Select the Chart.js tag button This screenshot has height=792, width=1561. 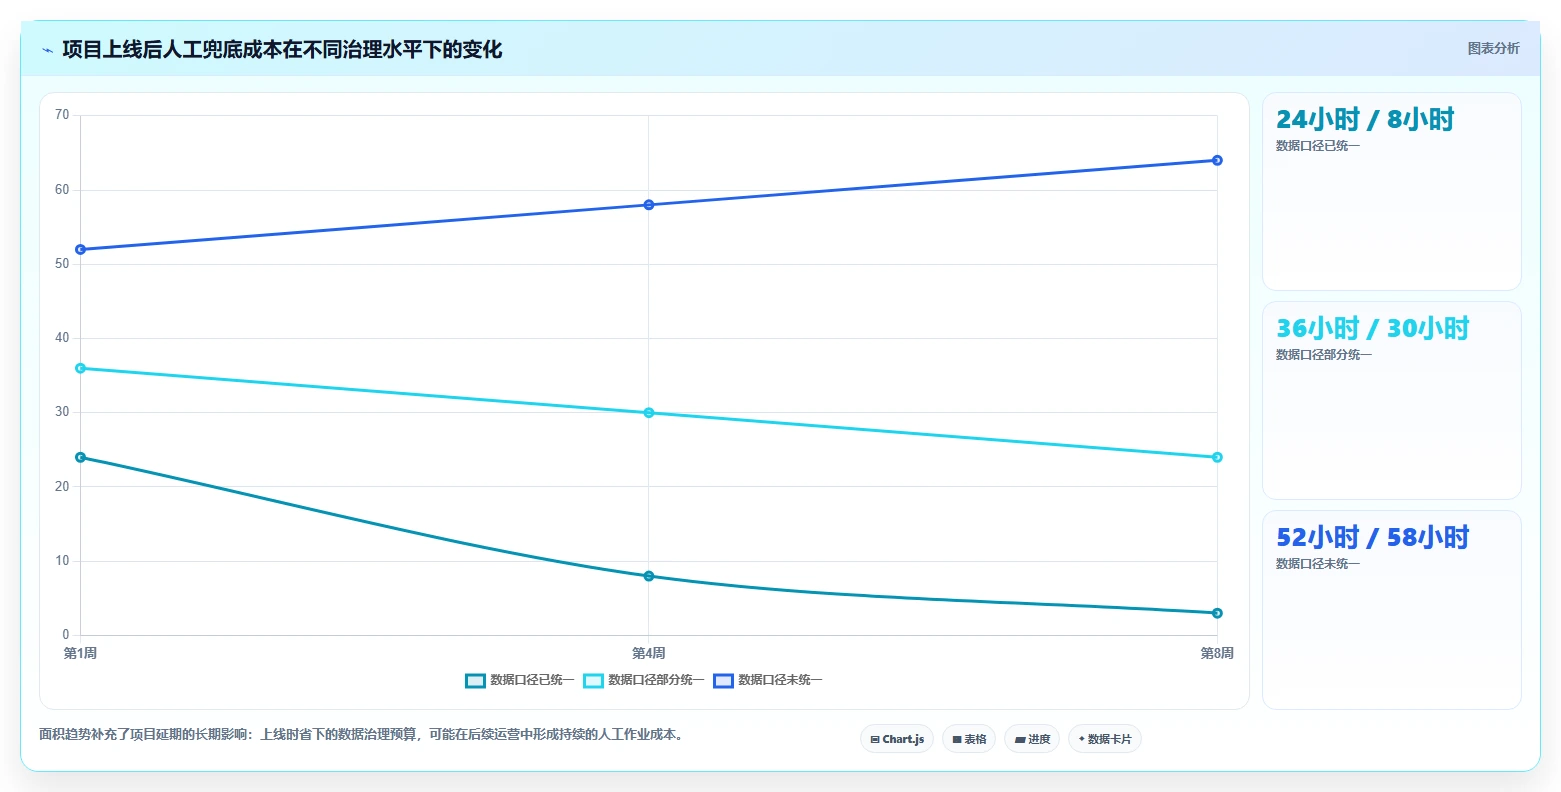(x=897, y=739)
